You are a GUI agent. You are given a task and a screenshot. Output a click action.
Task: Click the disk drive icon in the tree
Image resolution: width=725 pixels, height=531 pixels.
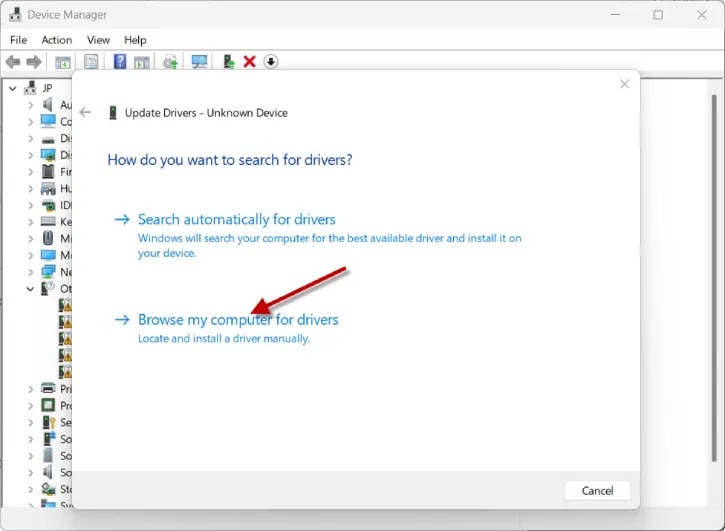[x=48, y=139]
